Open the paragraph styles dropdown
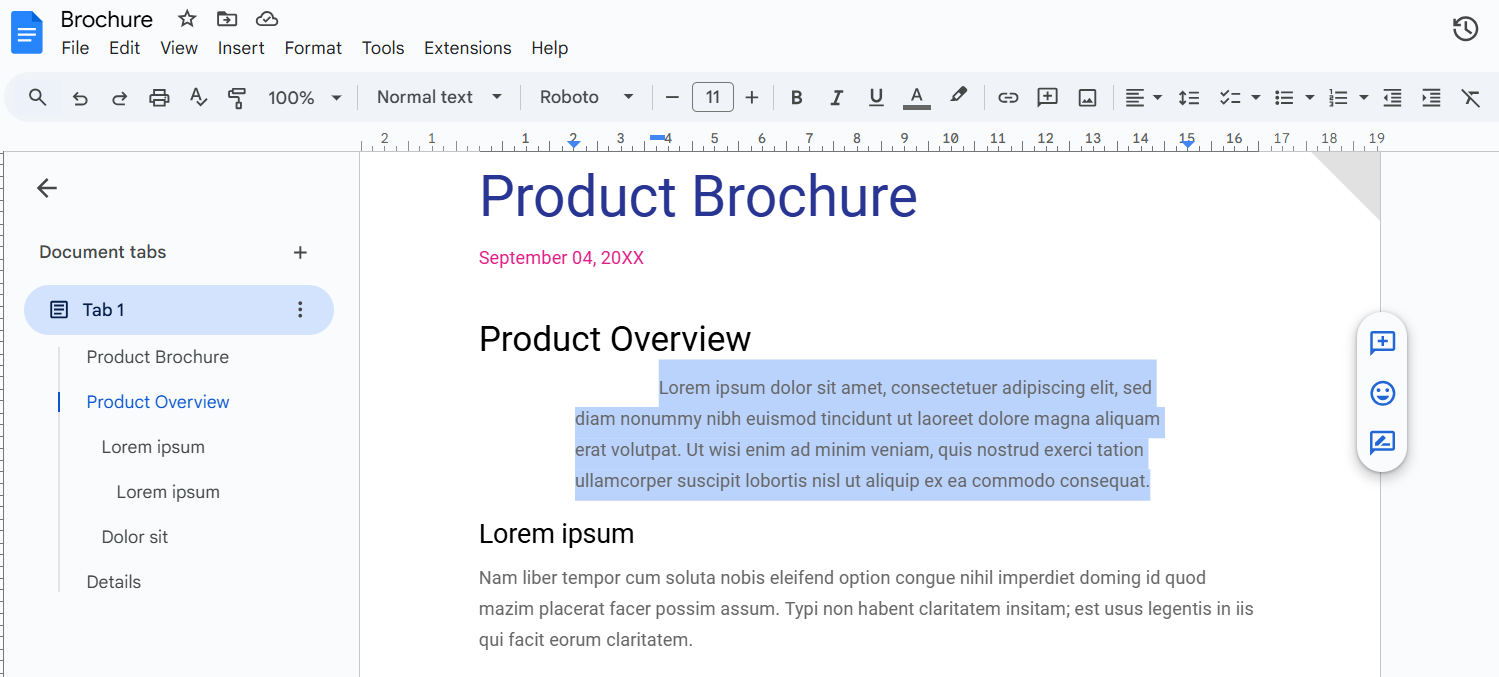The width and height of the screenshot is (1499, 677). tap(438, 97)
